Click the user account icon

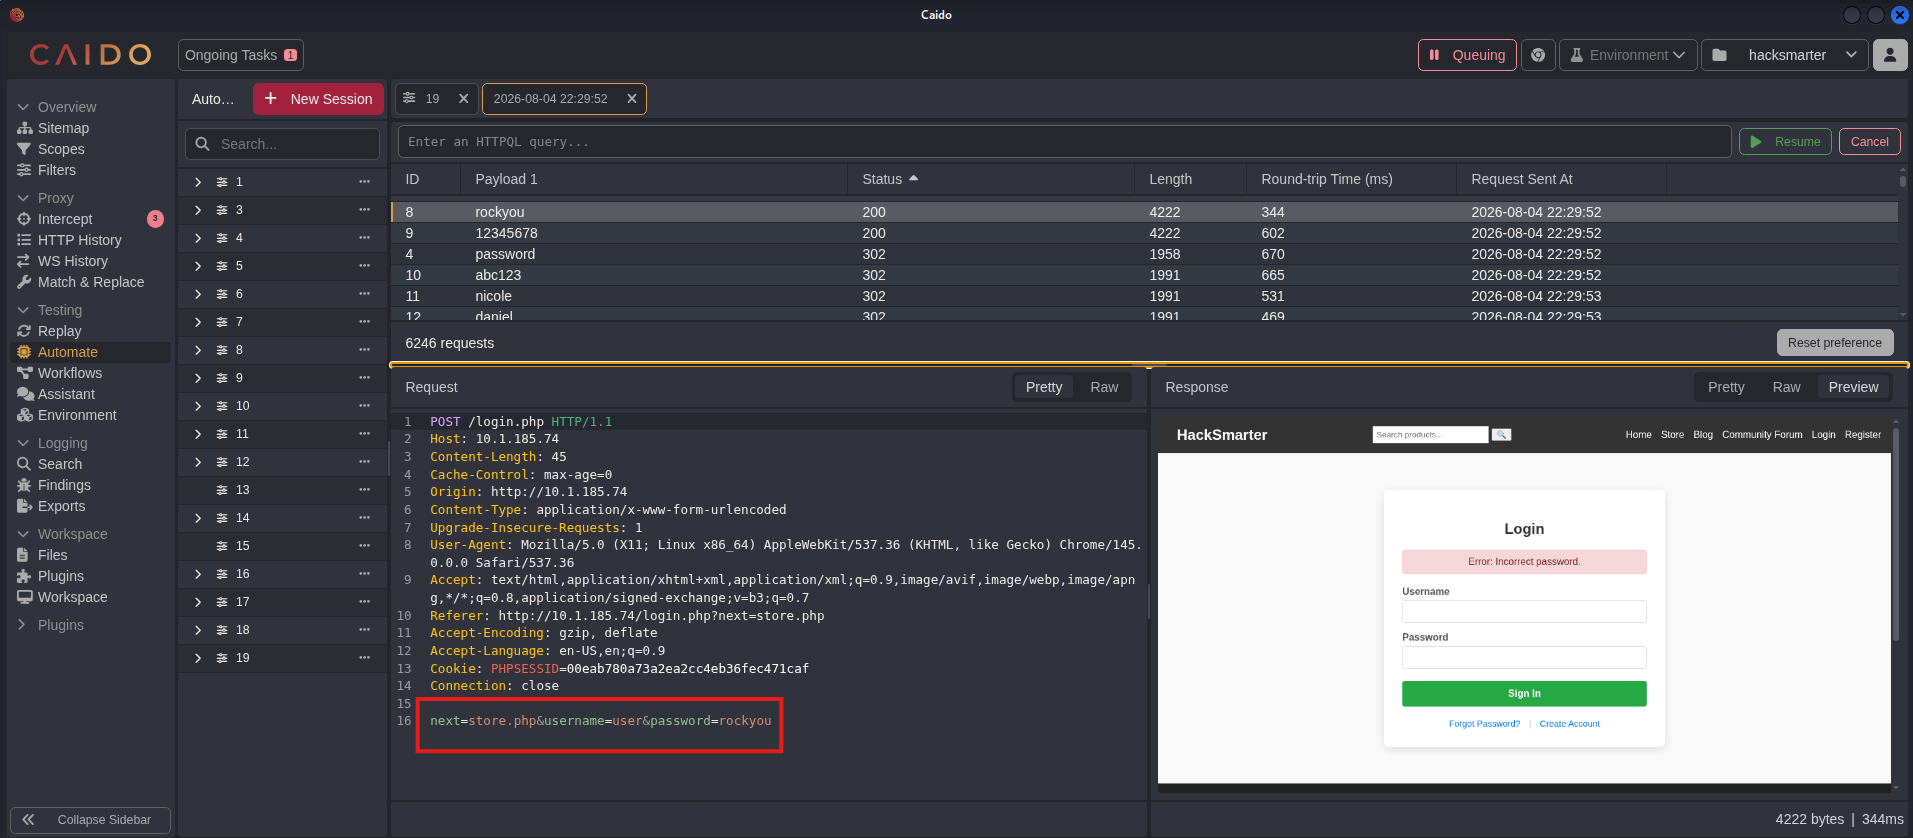click(1889, 55)
